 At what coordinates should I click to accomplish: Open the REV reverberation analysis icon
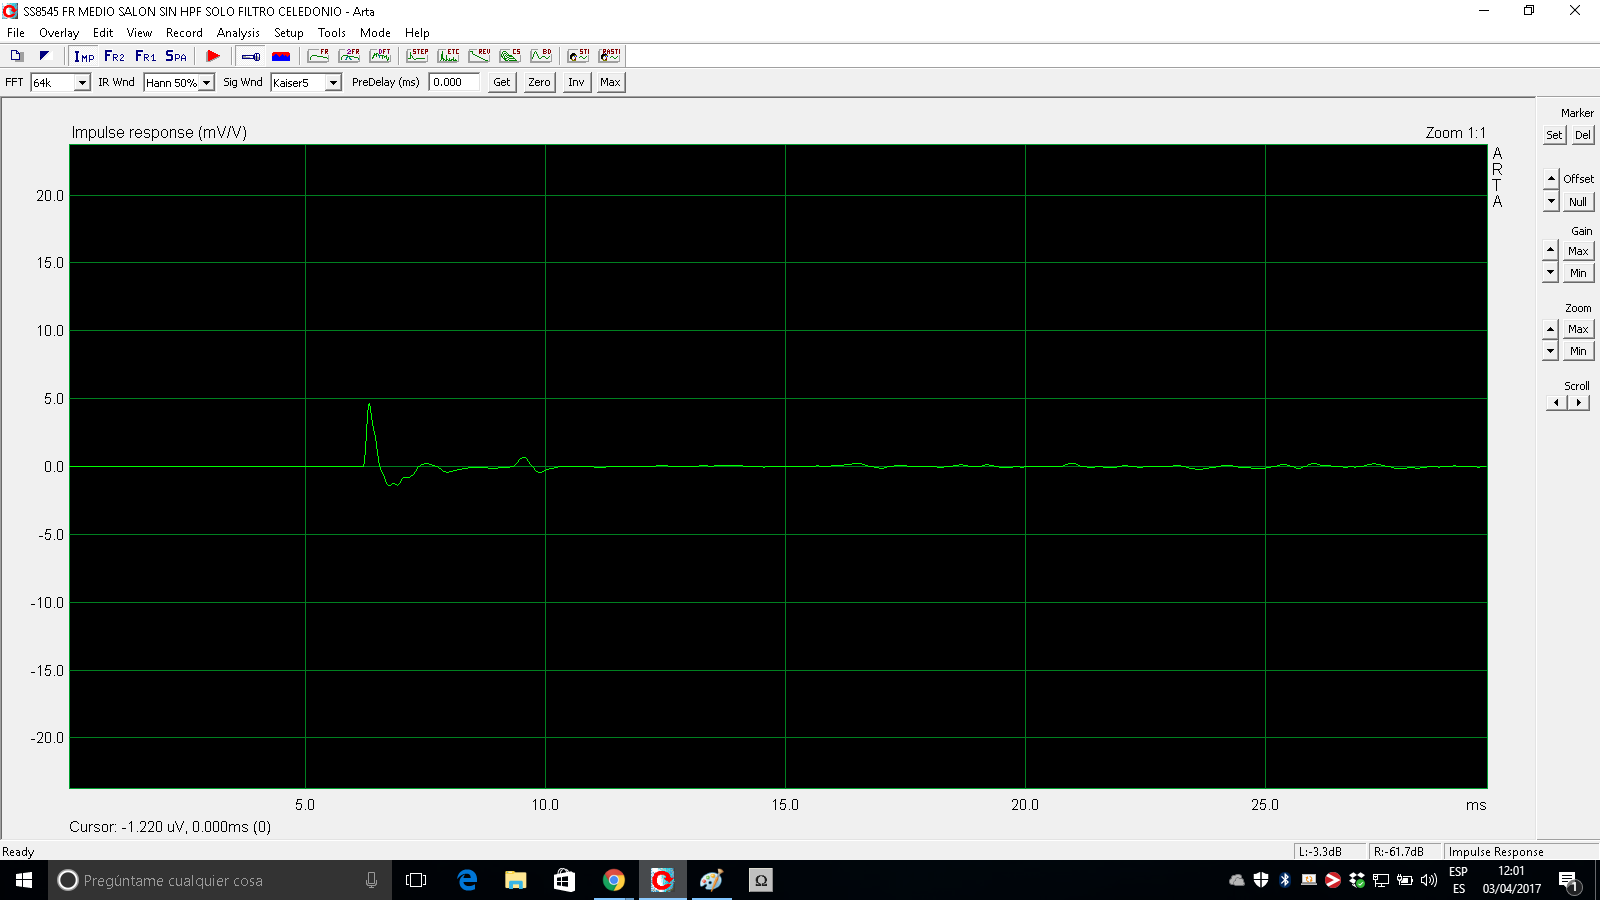(x=479, y=56)
